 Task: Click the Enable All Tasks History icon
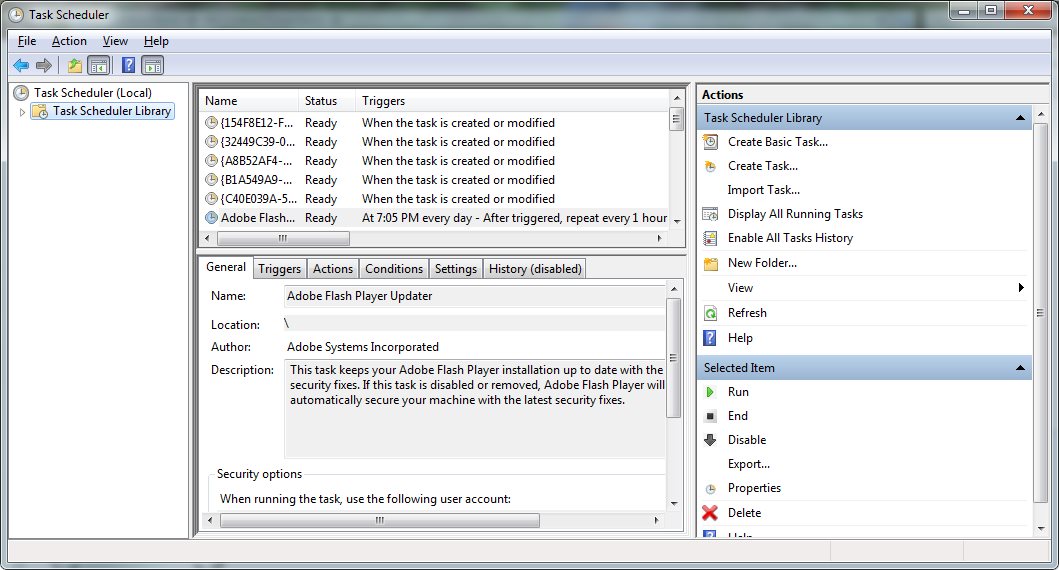(711, 238)
